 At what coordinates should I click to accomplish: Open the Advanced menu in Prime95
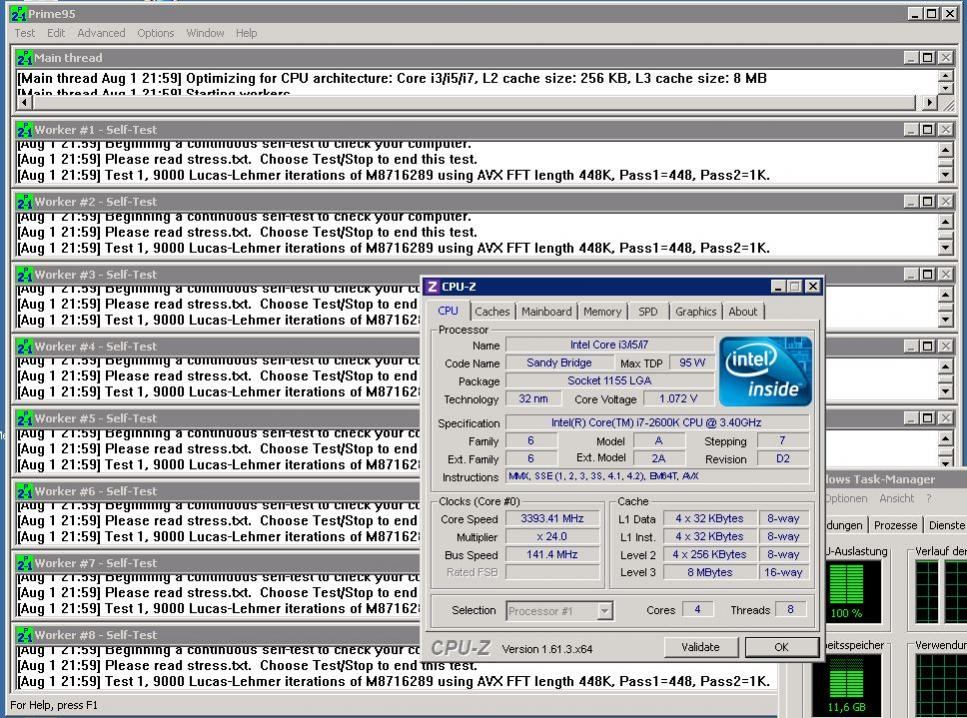pyautogui.click(x=101, y=33)
